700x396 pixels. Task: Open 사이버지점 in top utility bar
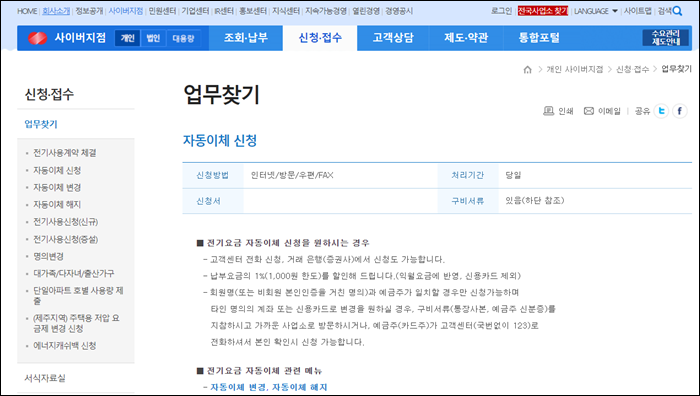(x=126, y=11)
